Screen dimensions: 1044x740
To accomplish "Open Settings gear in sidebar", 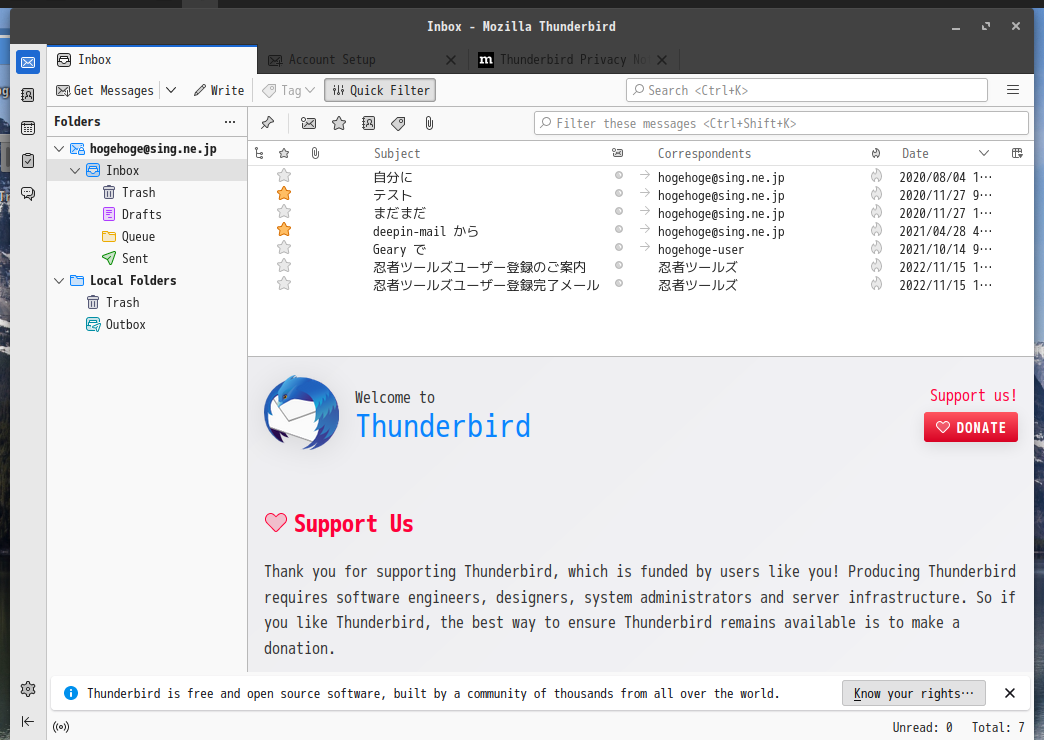I will pos(28,689).
